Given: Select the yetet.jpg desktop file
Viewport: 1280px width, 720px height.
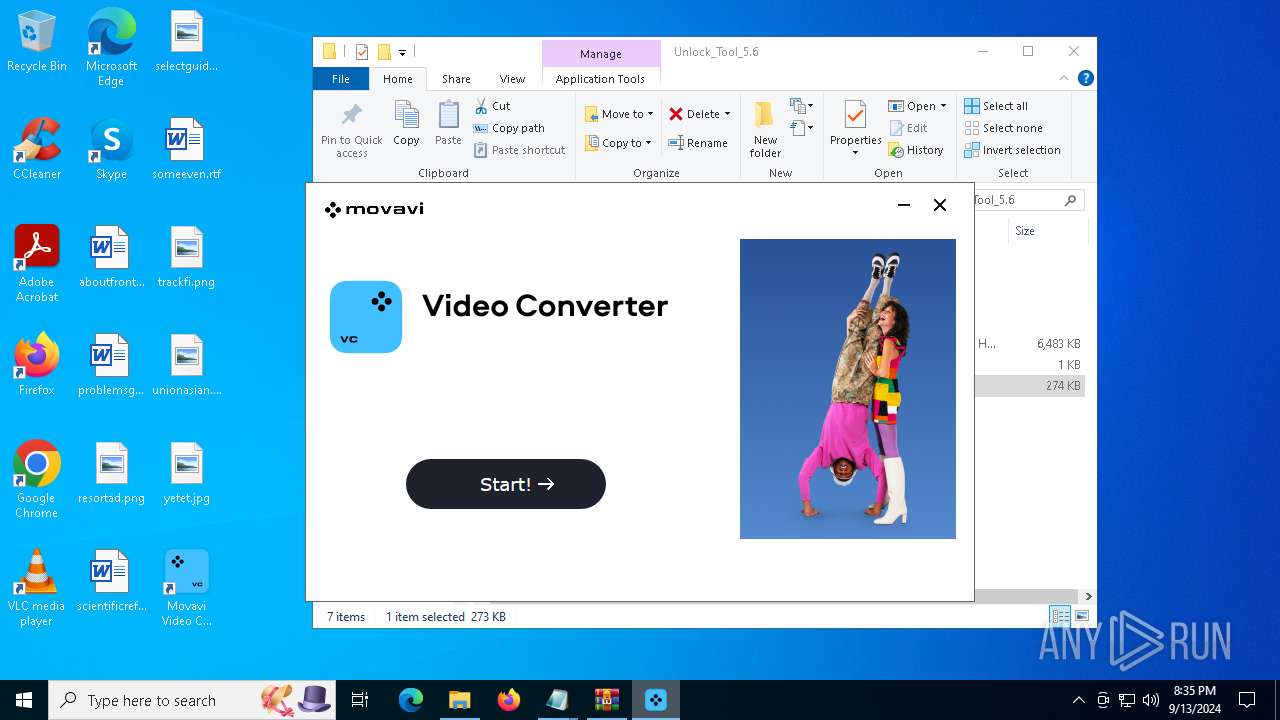Looking at the screenshot, I should pos(187,473).
